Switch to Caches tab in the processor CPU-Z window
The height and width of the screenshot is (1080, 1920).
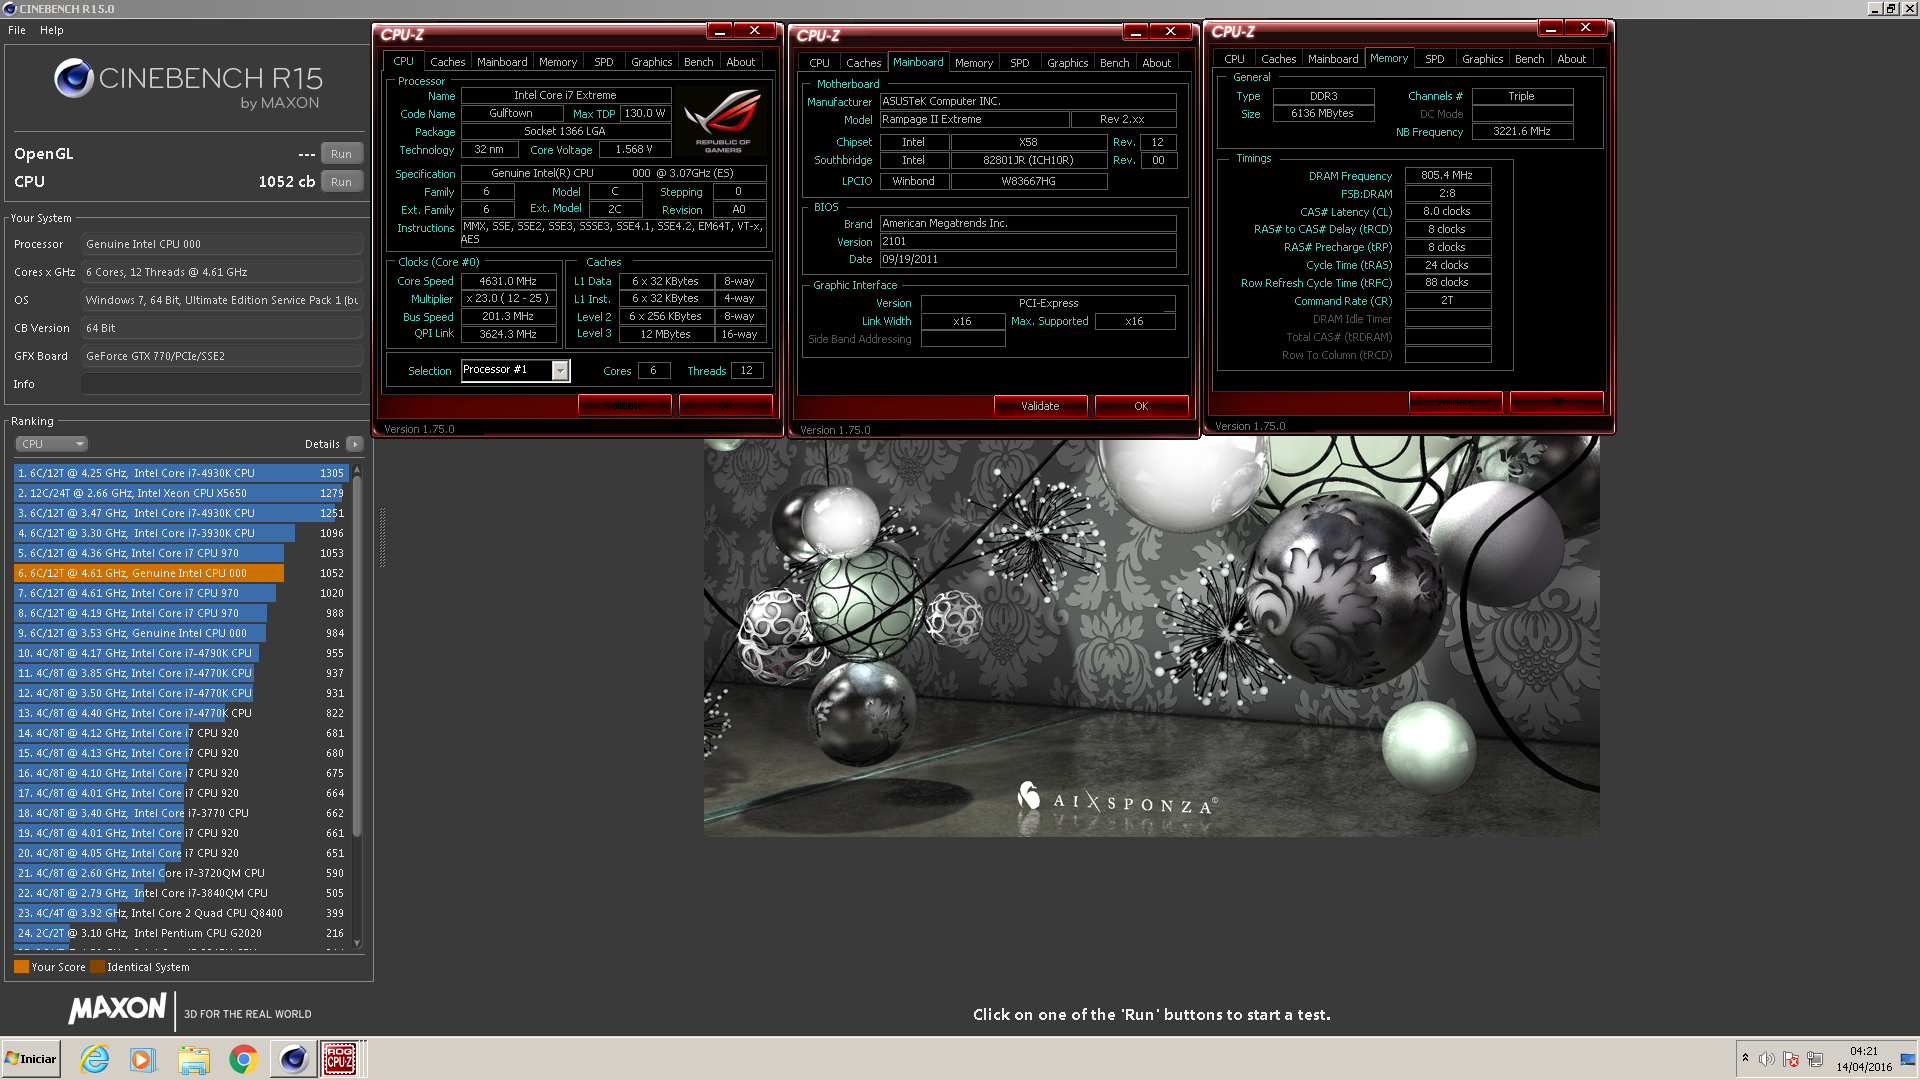(447, 62)
